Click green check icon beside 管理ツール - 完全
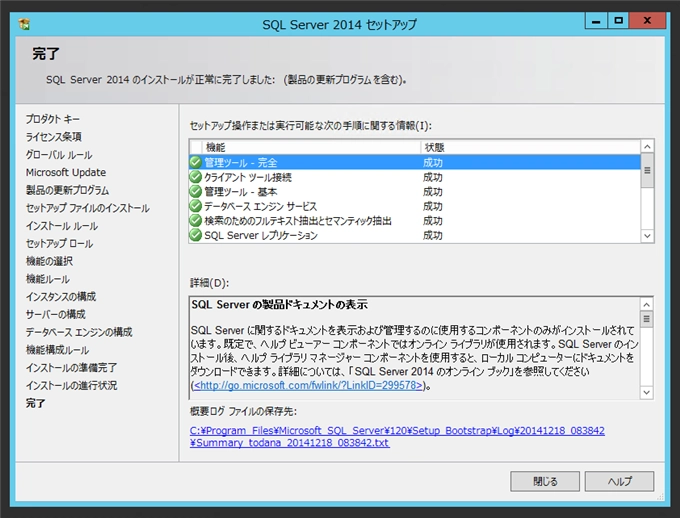Image resolution: width=680 pixels, height=518 pixels. [x=196, y=163]
